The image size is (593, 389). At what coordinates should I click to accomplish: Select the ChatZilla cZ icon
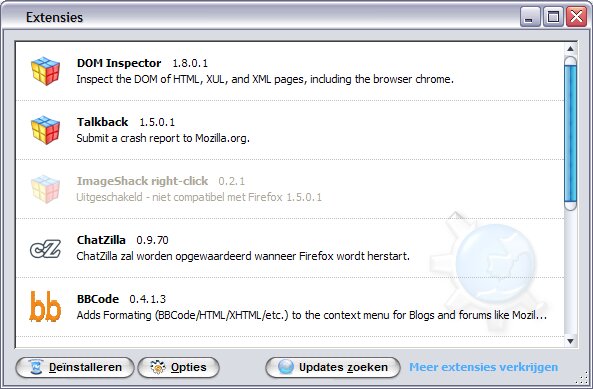coord(45,249)
